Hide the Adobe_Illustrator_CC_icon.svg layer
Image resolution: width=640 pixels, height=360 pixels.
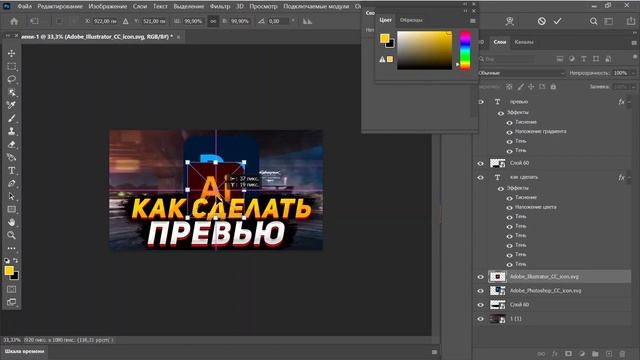[x=480, y=277]
